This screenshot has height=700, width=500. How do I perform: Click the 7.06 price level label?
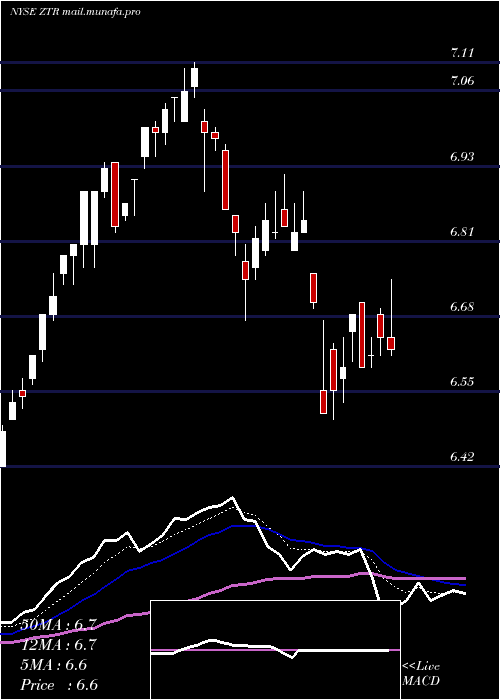pyautogui.click(x=462, y=81)
